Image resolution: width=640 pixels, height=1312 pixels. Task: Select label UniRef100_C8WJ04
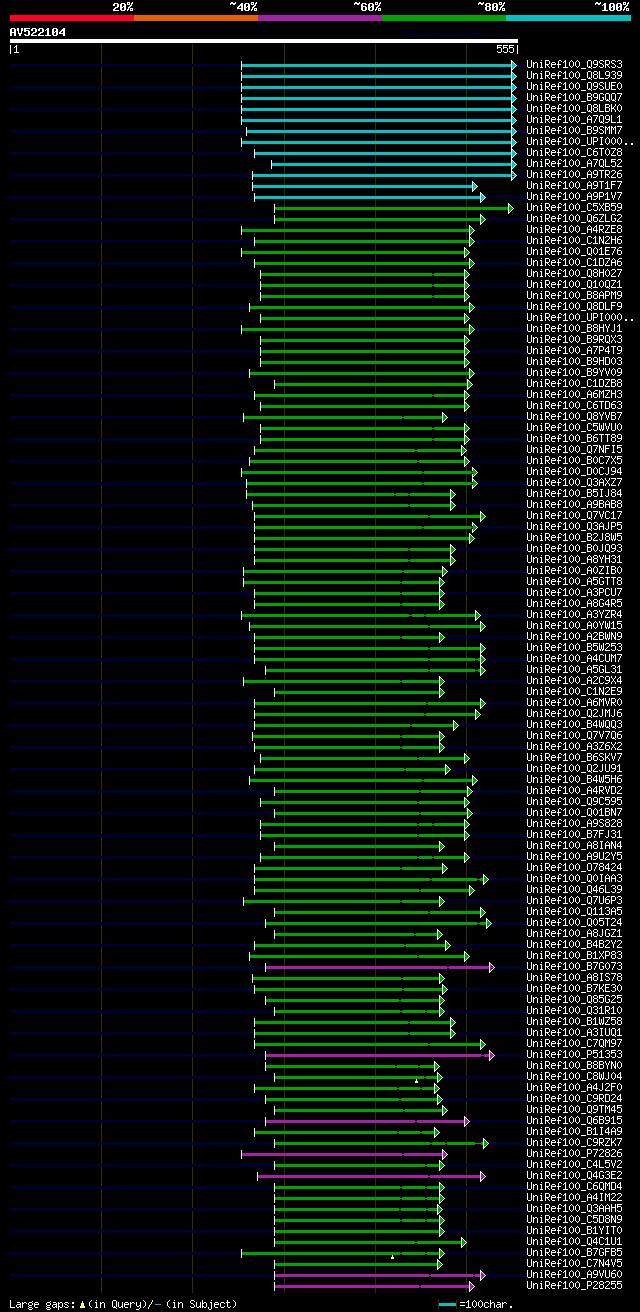(x=574, y=1077)
